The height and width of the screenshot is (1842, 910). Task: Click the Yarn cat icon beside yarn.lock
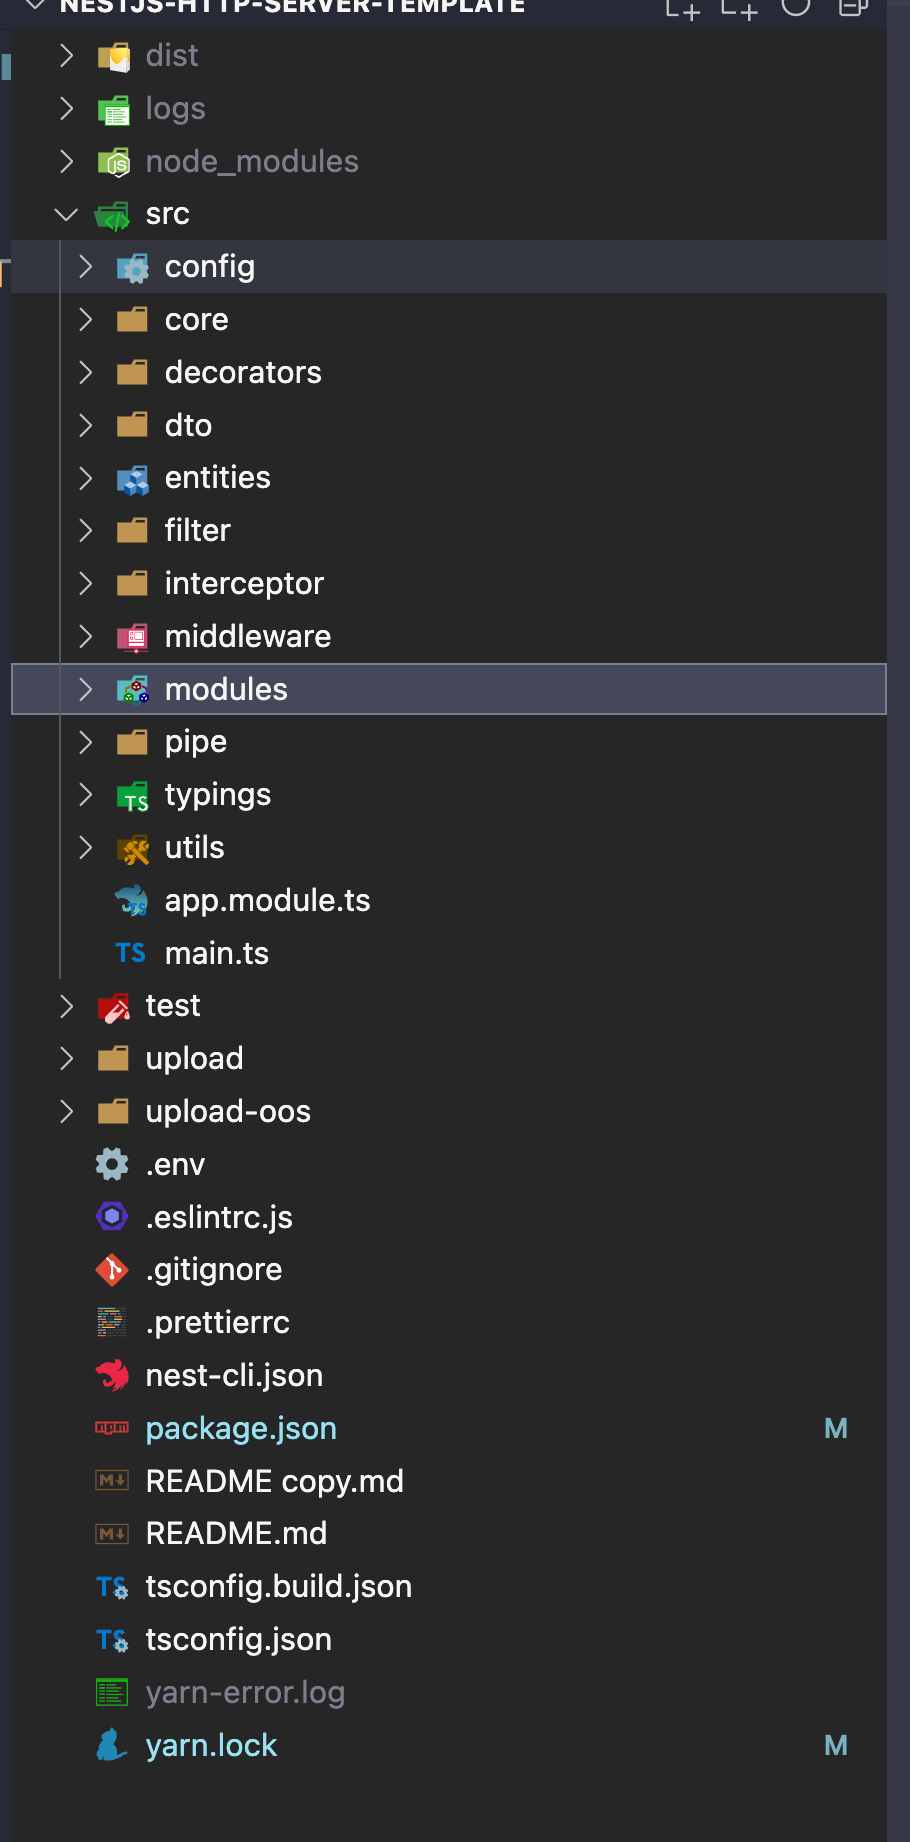112,1746
